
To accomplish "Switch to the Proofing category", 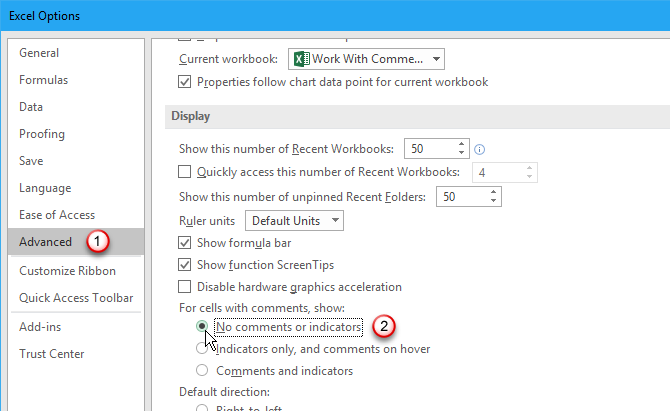I will 42,134.
